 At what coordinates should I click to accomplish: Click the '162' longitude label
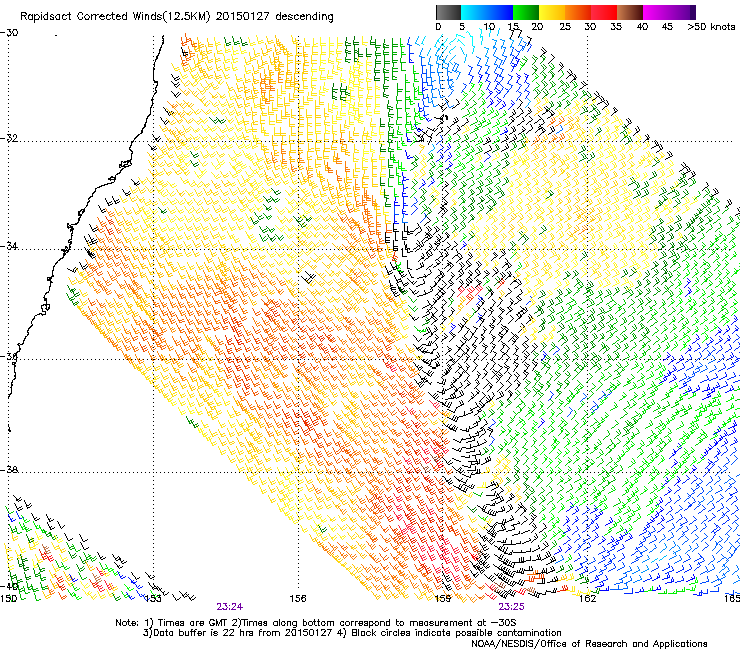[x=588, y=599]
